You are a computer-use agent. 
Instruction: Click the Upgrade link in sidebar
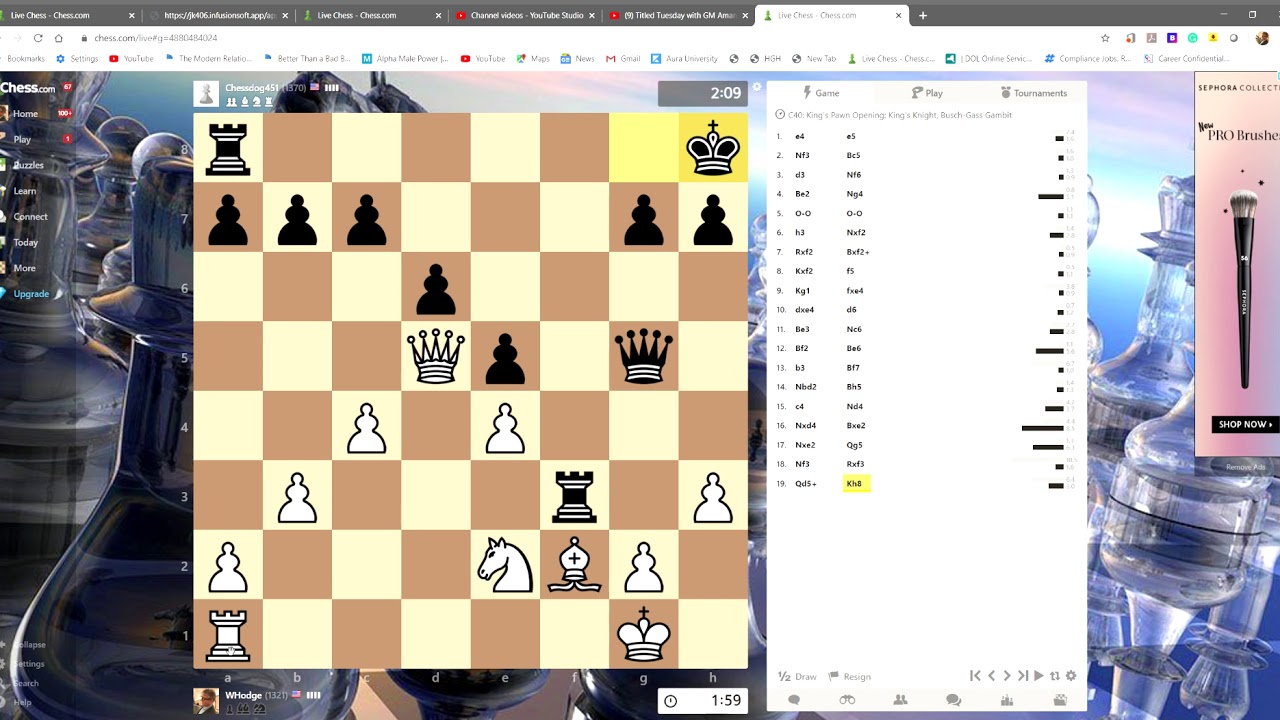click(31, 294)
